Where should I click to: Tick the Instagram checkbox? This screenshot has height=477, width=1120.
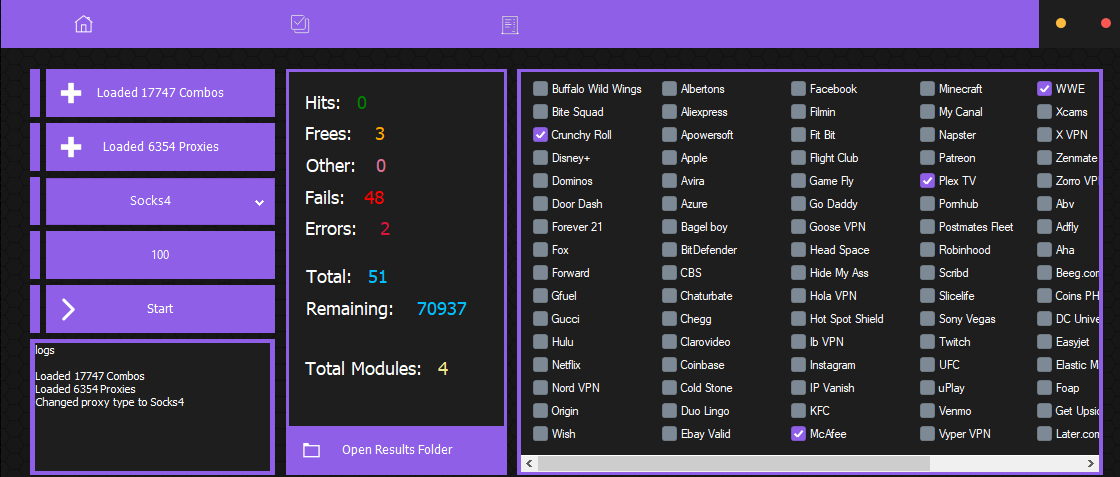[x=799, y=365]
